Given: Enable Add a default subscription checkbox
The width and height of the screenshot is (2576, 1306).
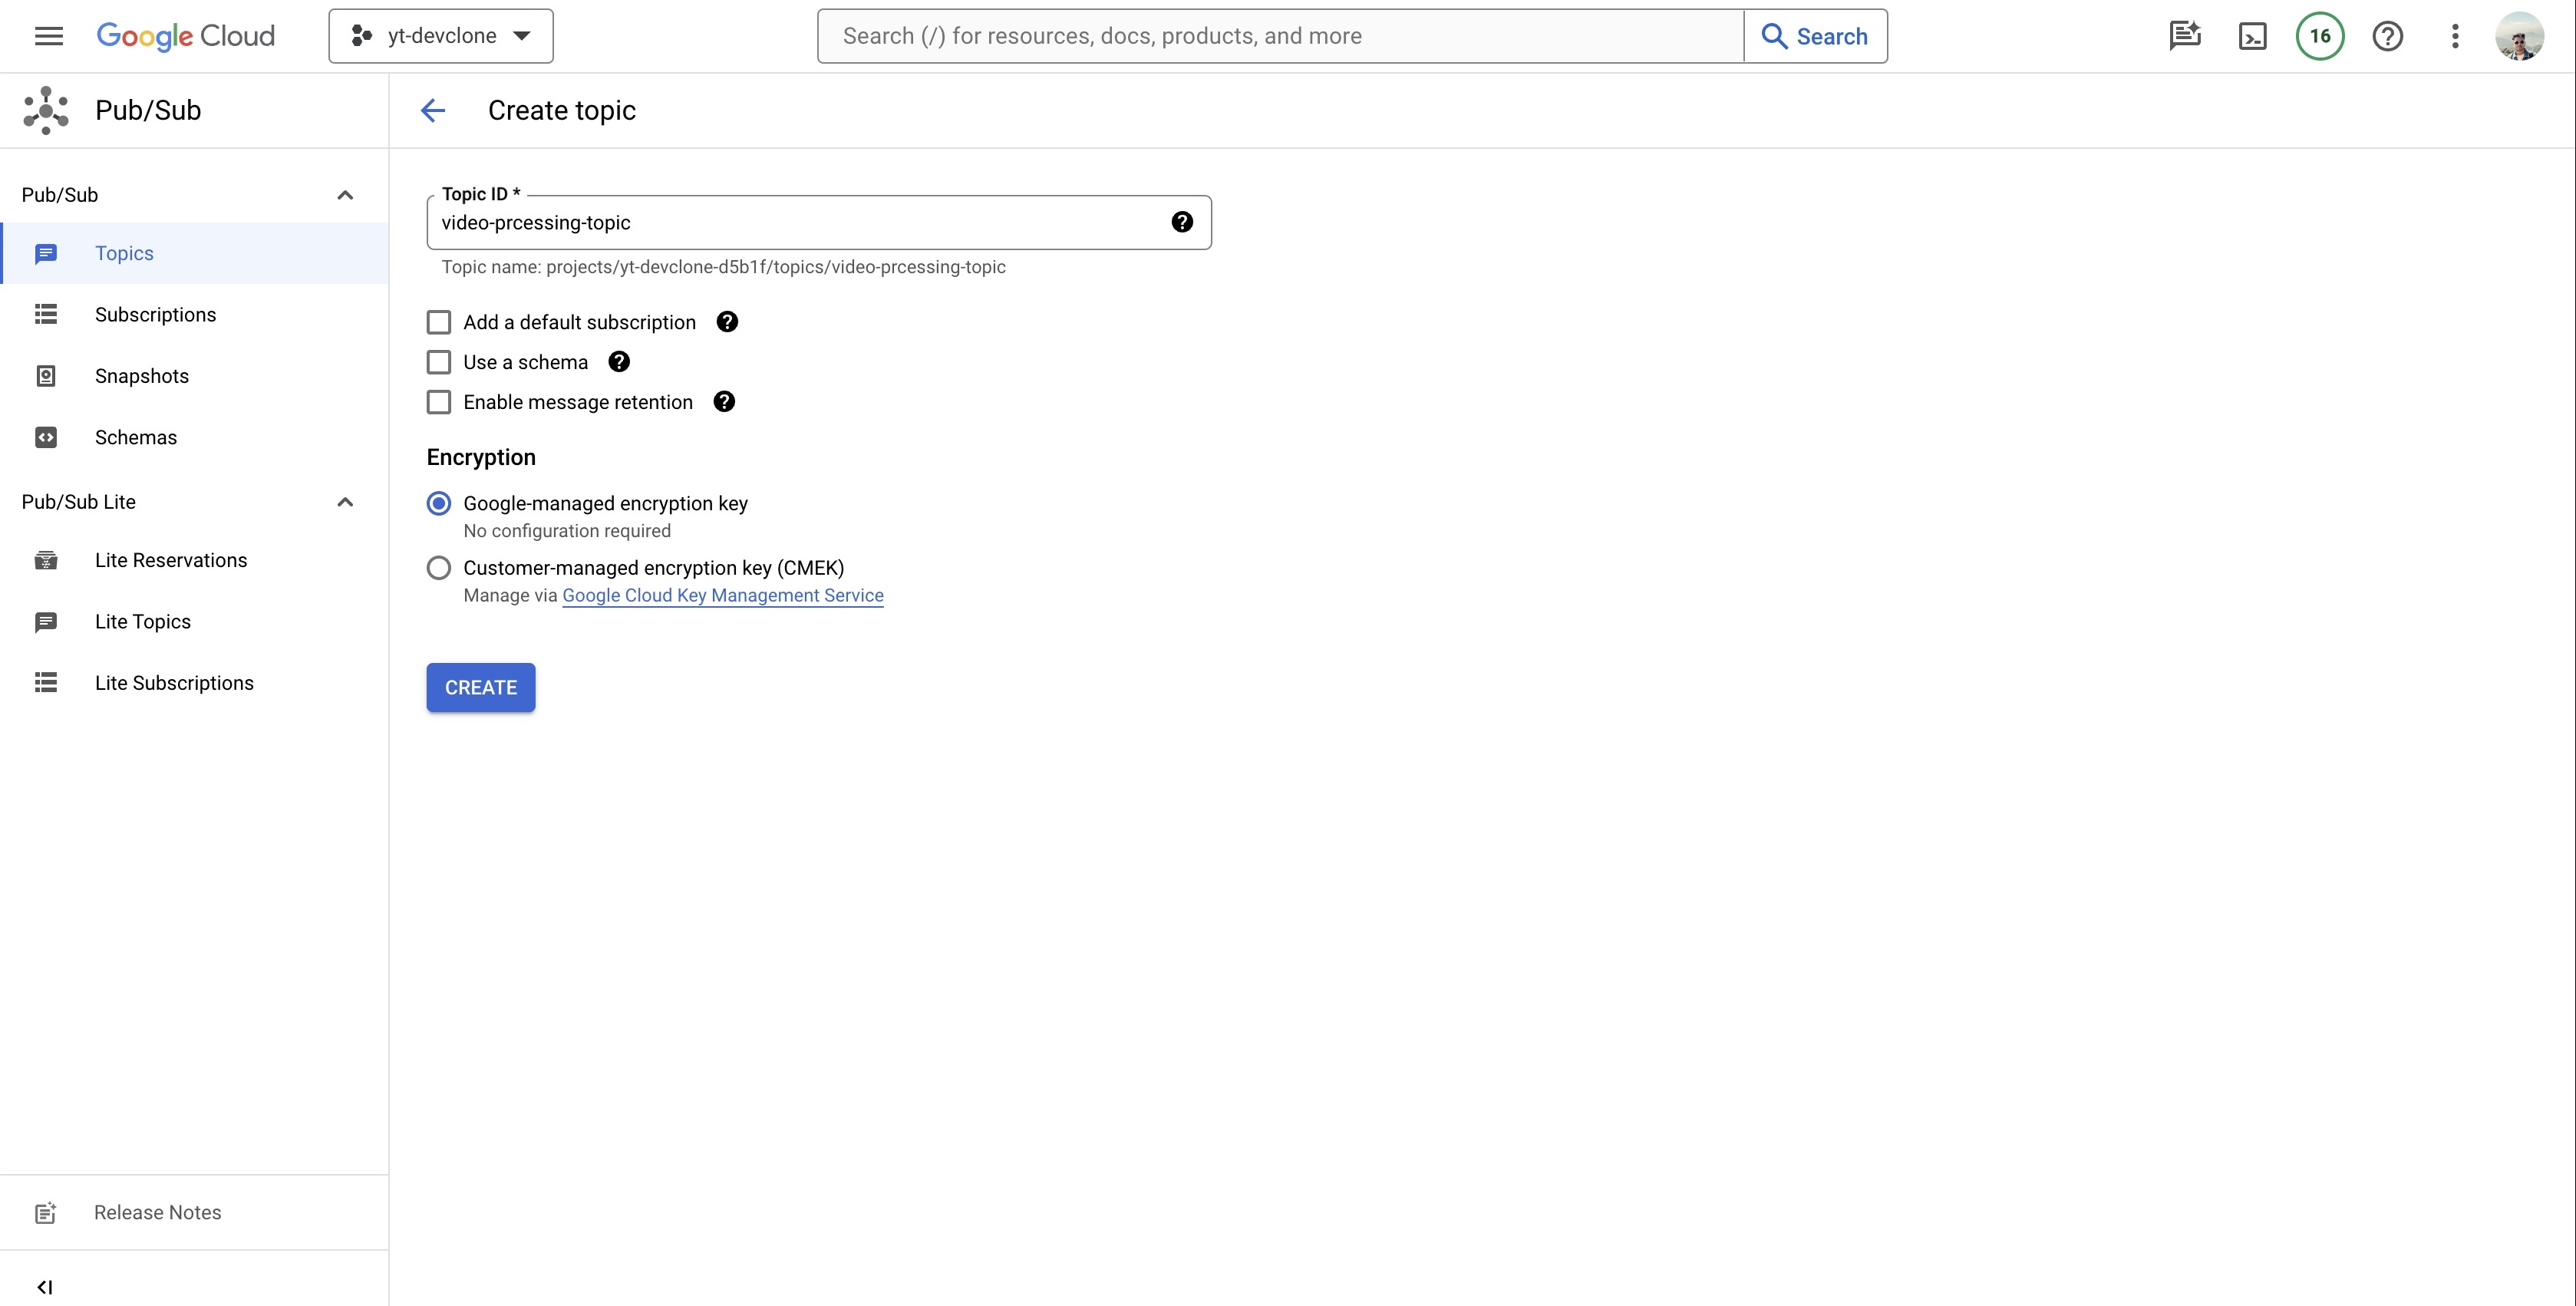Looking at the screenshot, I should tap(439, 322).
